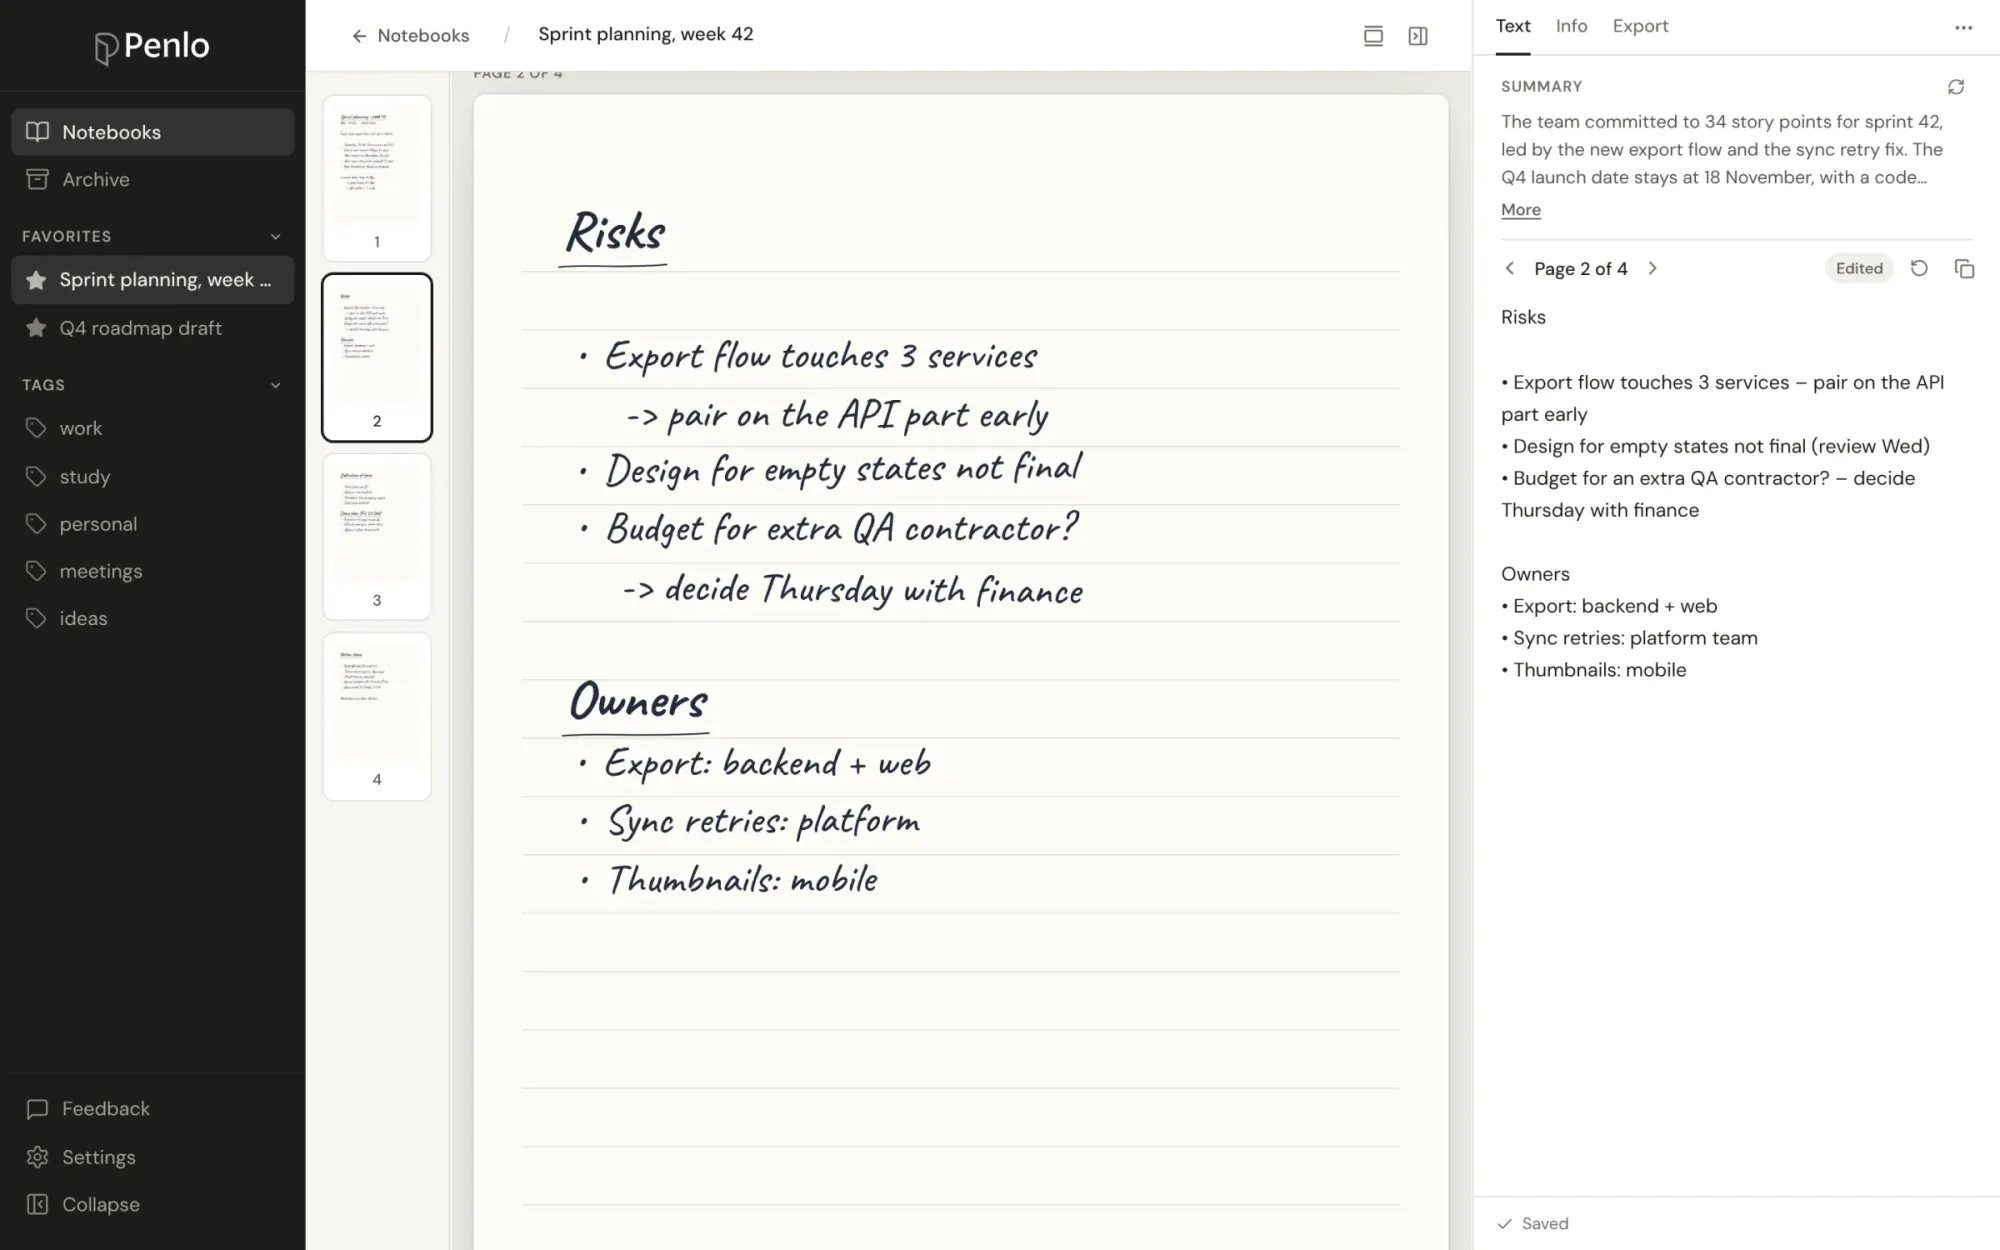Click the Saved status indicator
The width and height of the screenshot is (2000, 1250).
(1533, 1223)
